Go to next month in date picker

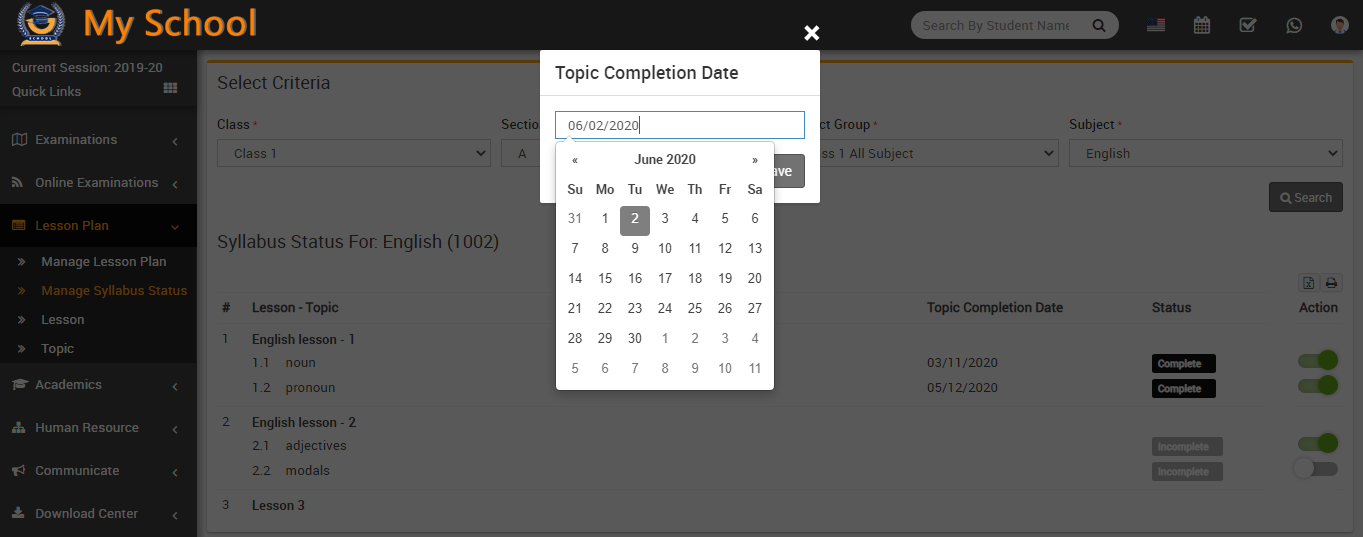755,160
